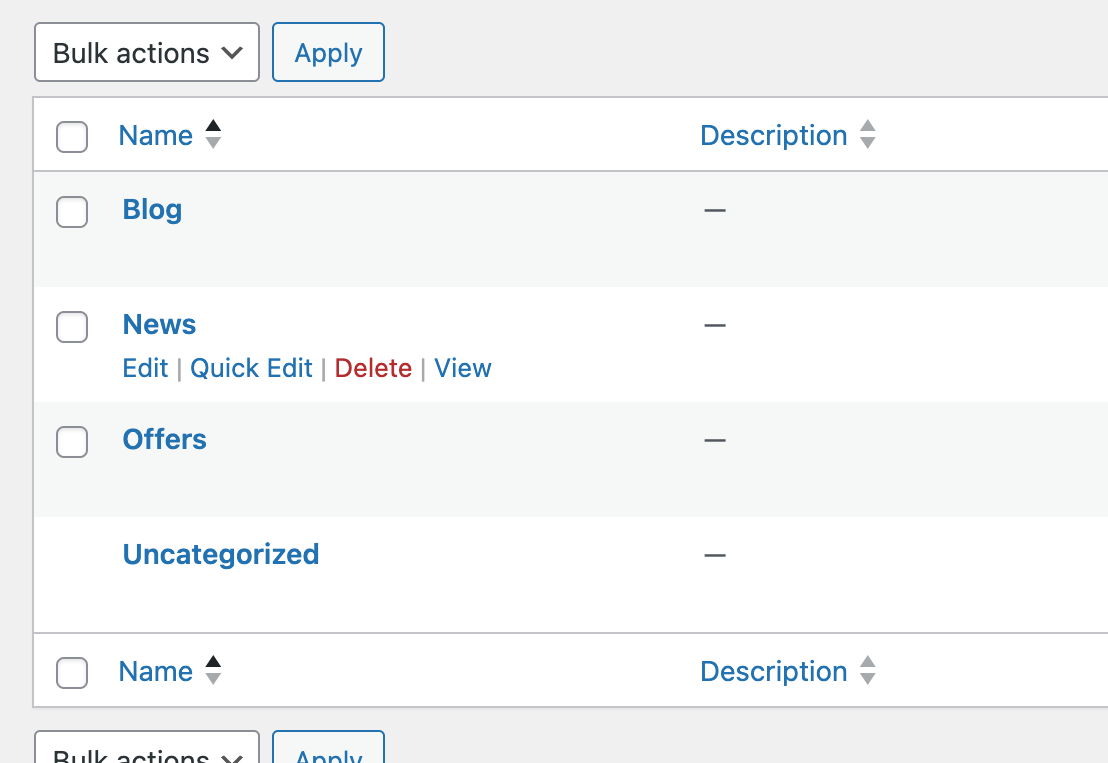Open the Blog category link
Screen dimensions: 1108x763
point(152,210)
